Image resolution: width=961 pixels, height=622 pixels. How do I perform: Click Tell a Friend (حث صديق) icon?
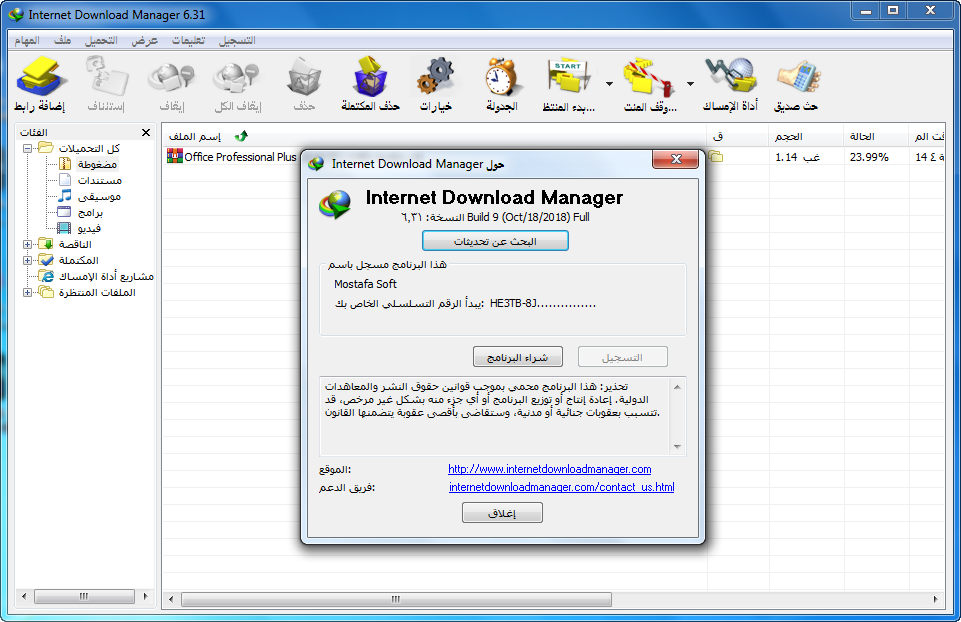coord(796,84)
